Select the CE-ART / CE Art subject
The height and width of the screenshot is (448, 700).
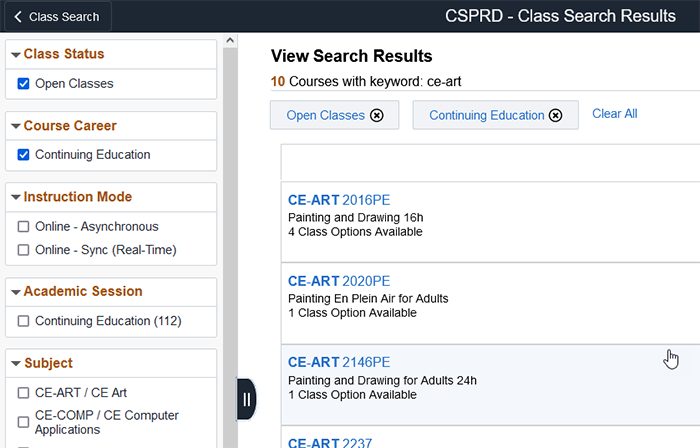click(23, 393)
